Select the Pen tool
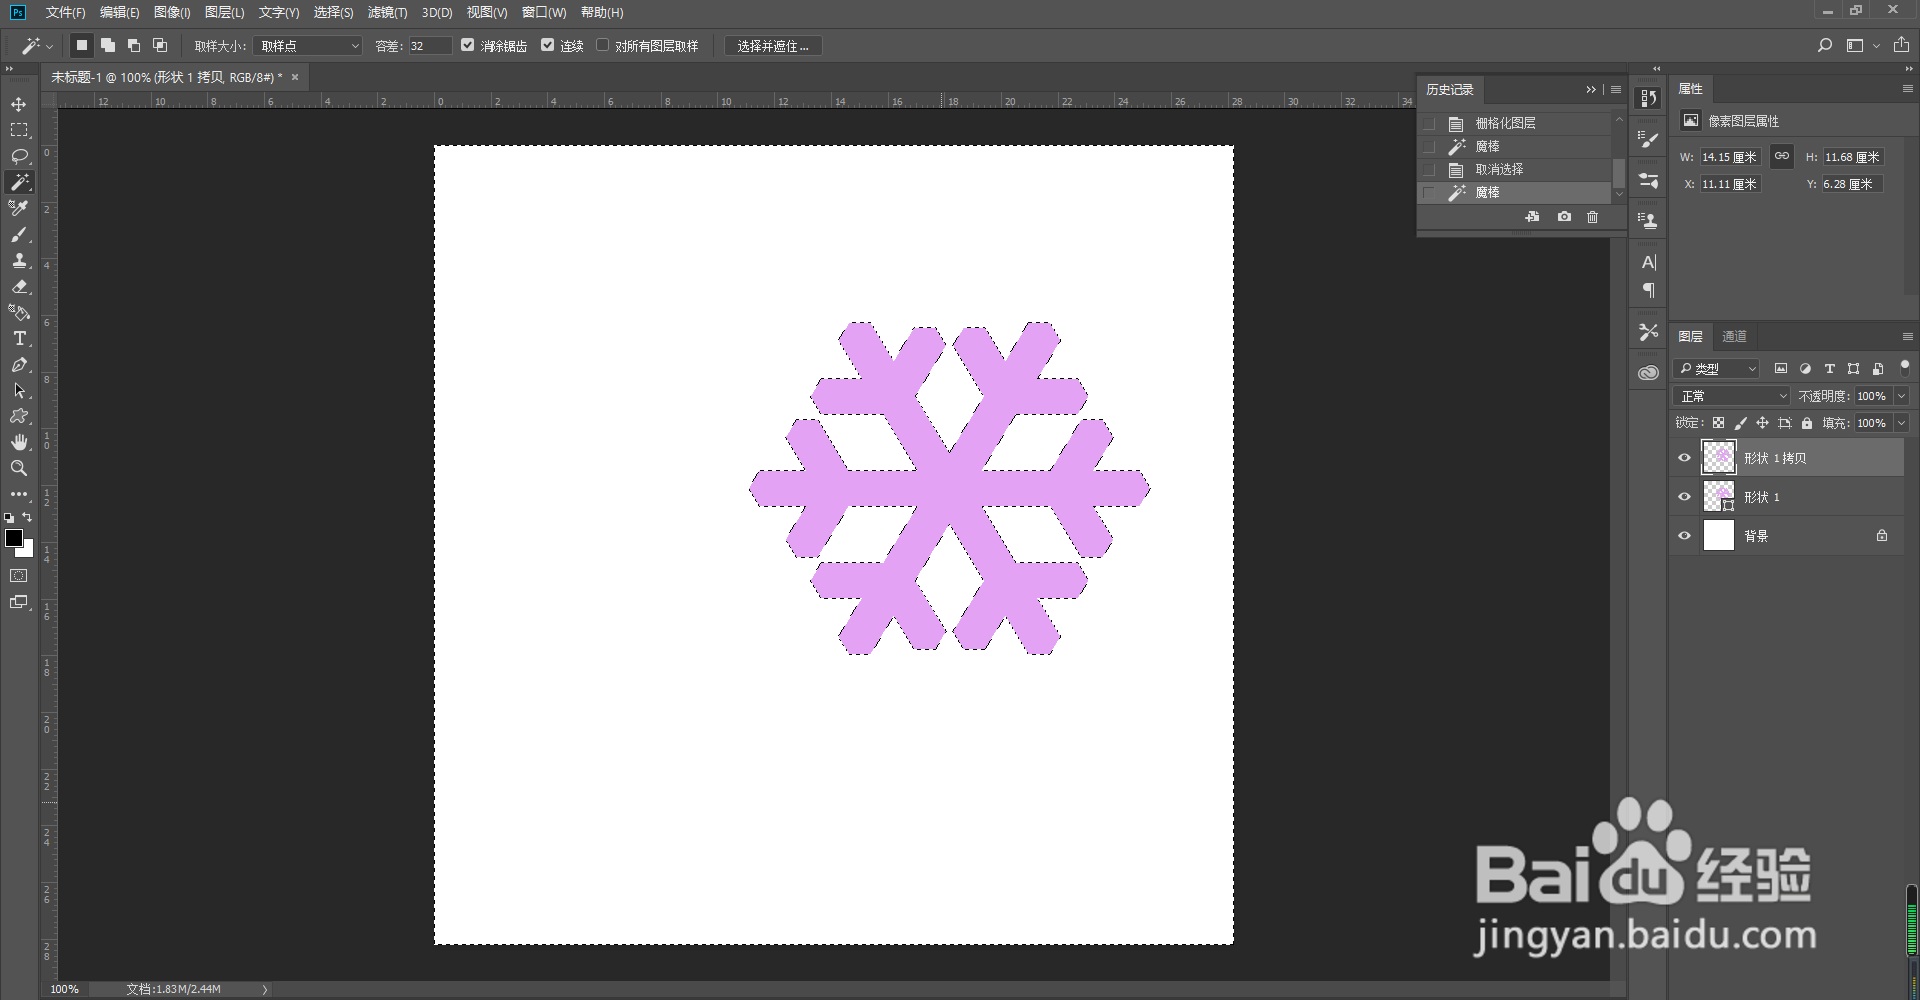The image size is (1920, 1000). 19,364
